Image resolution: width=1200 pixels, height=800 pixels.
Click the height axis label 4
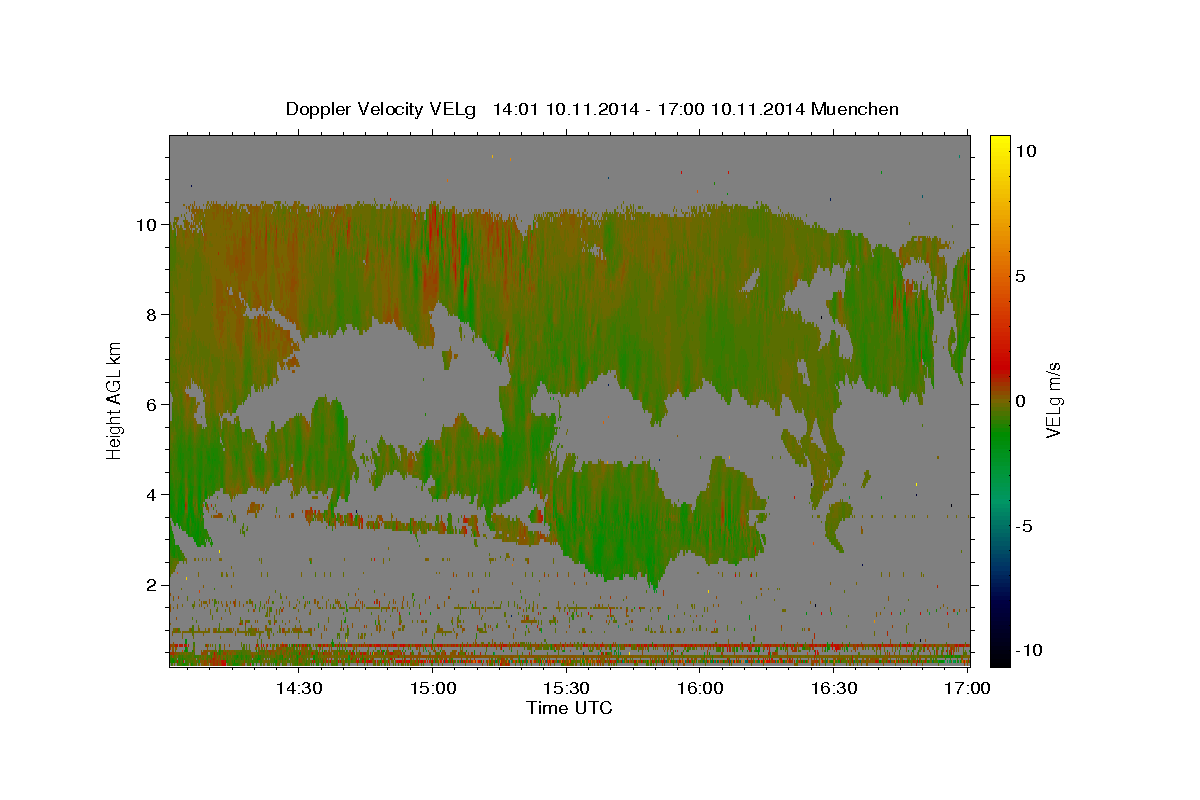tap(152, 495)
